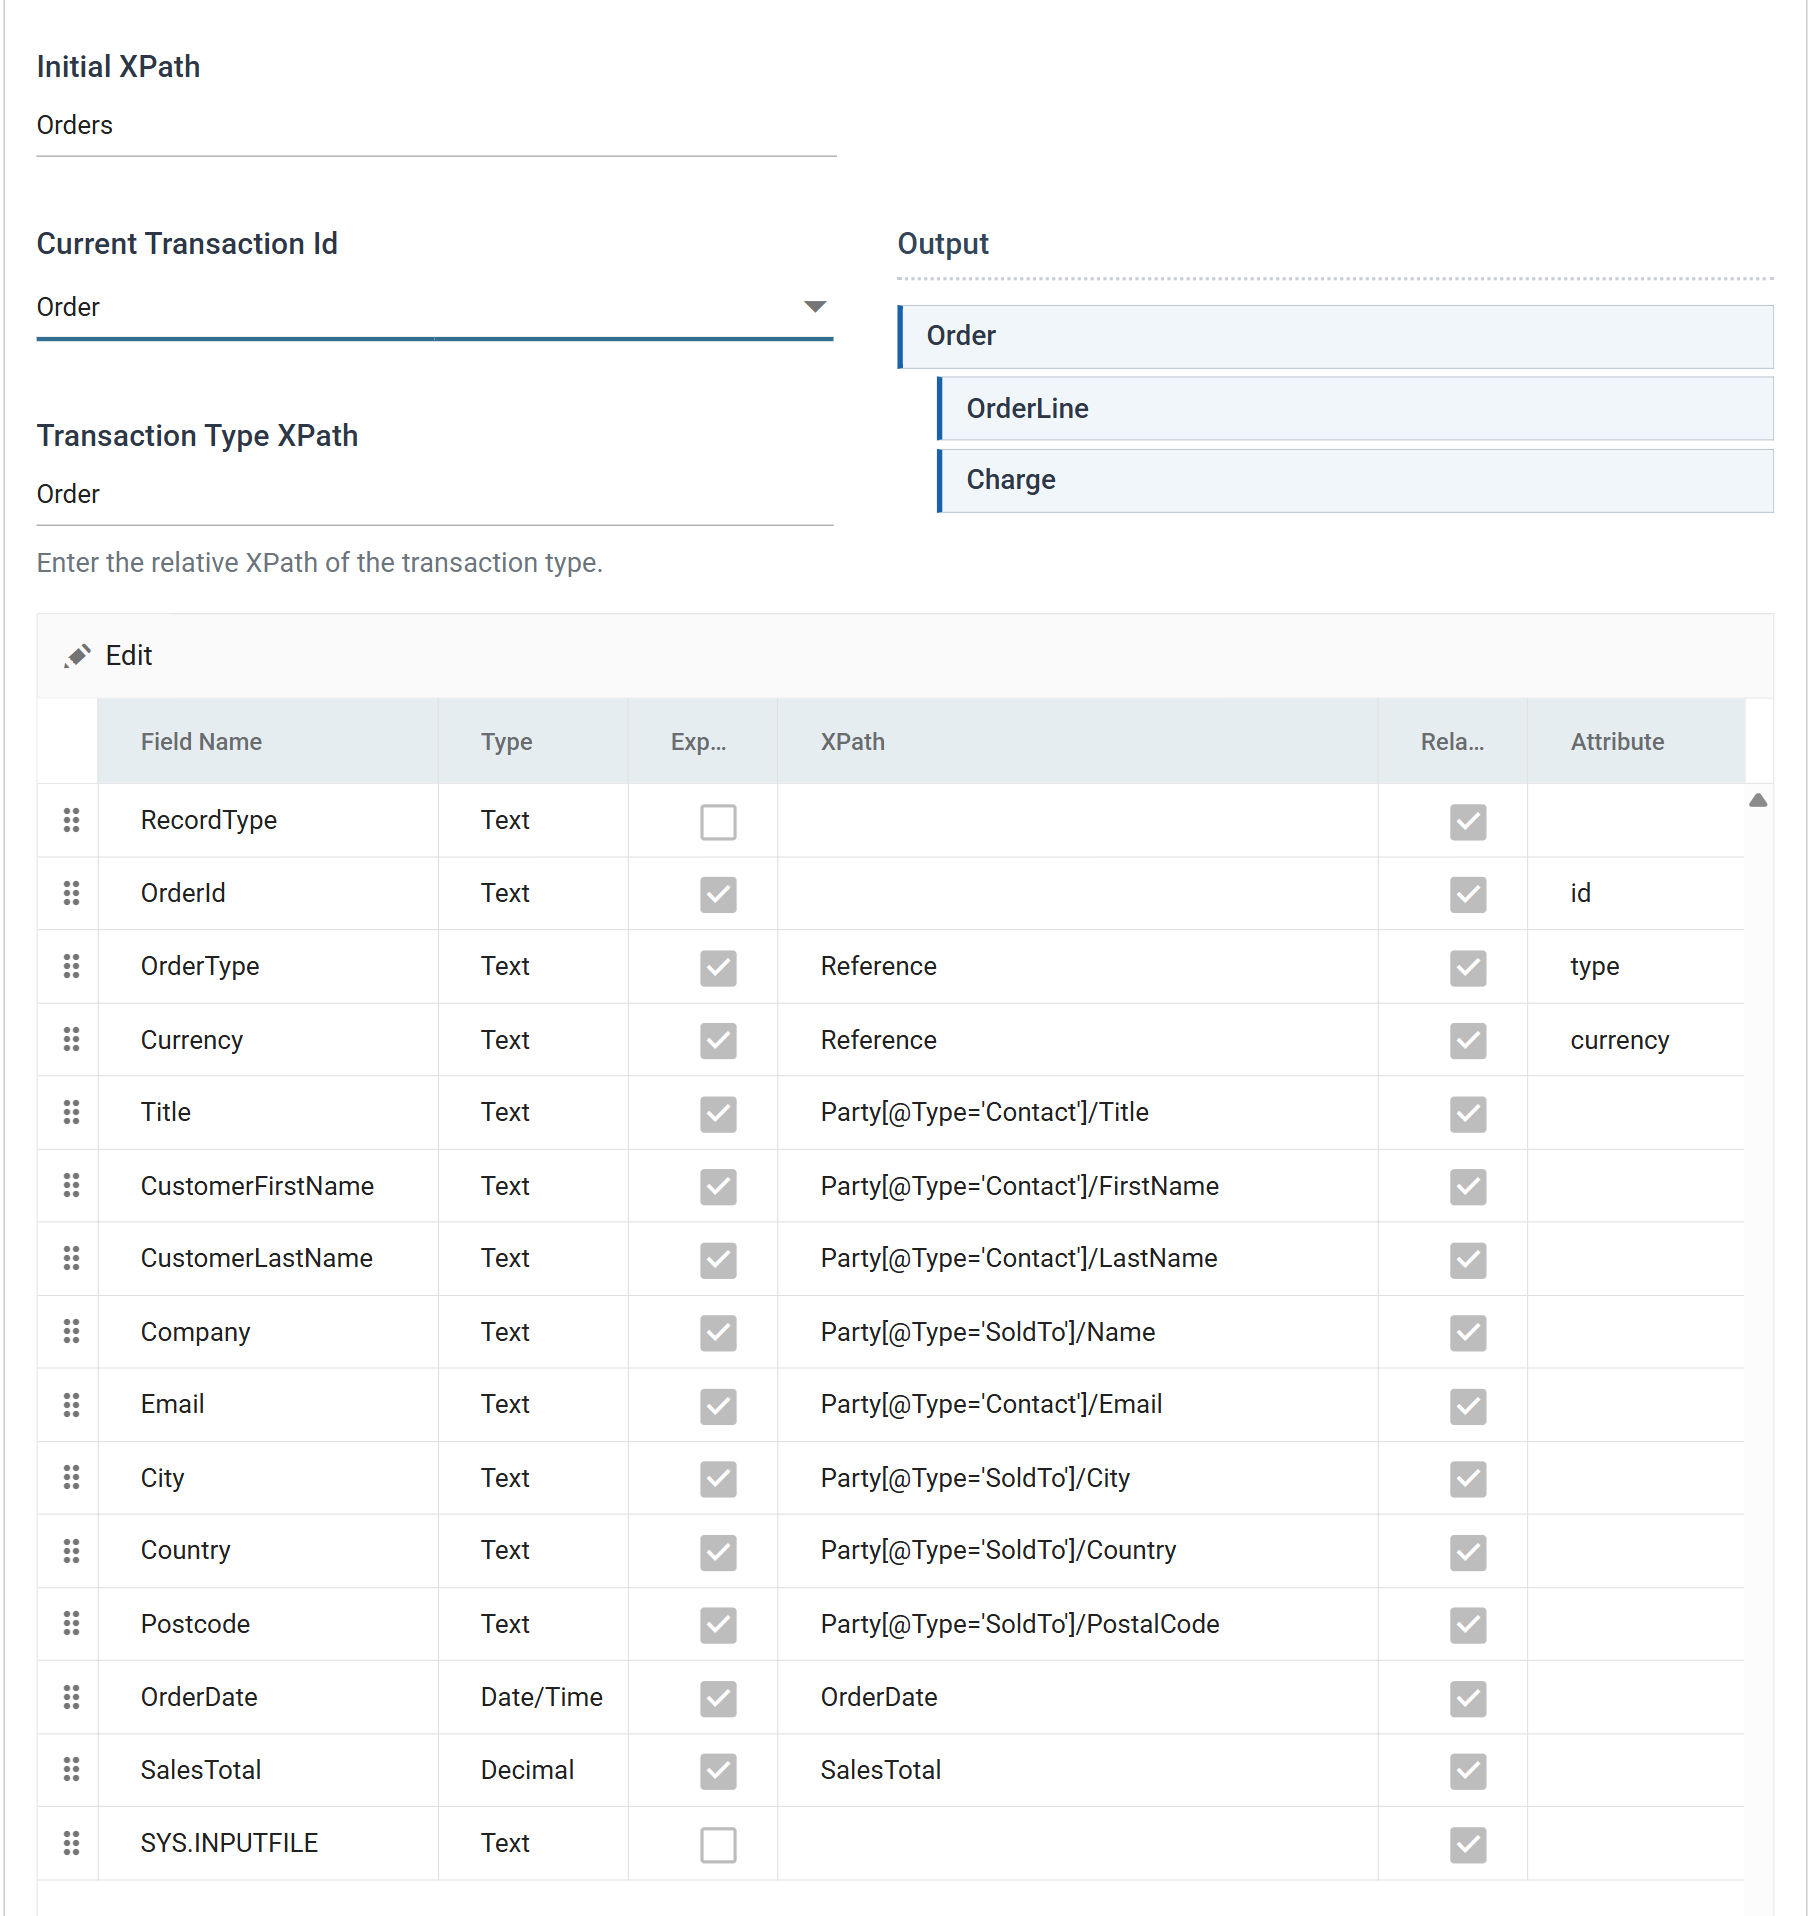The height and width of the screenshot is (1916, 1810).
Task: Select the OrderLine output node
Action: click(1356, 408)
